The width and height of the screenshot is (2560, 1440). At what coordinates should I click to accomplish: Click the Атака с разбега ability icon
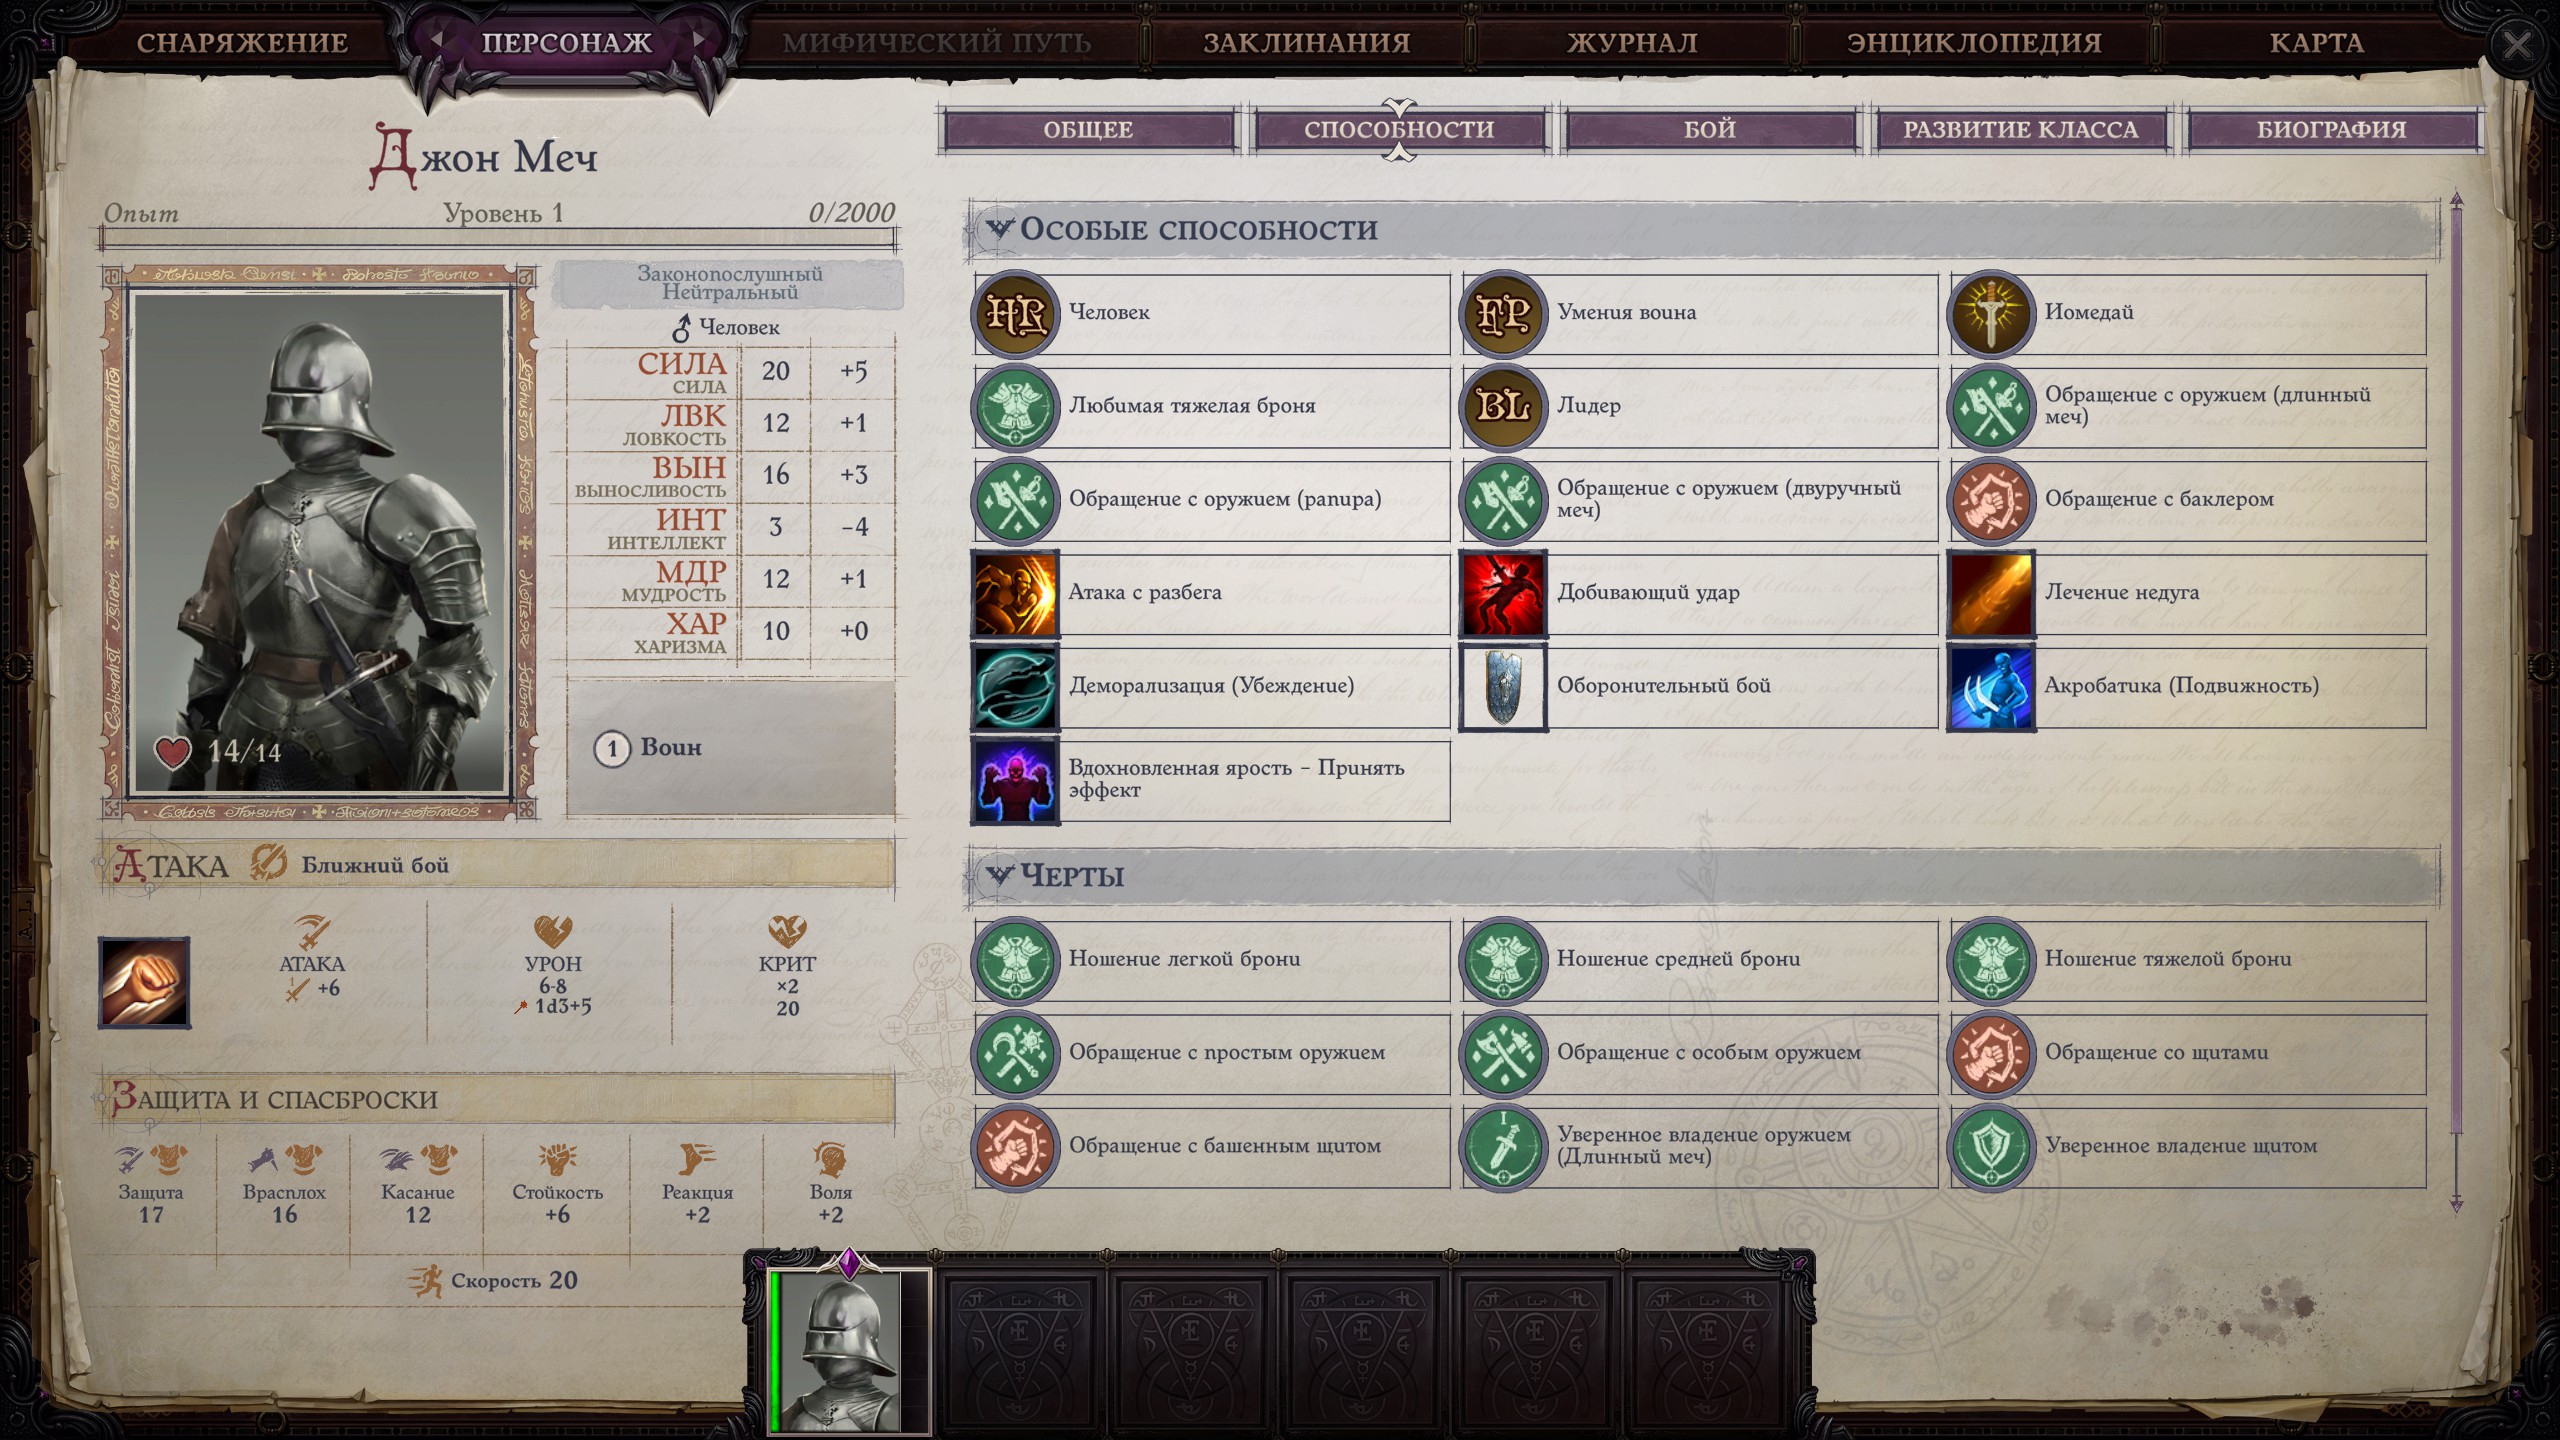click(x=1015, y=593)
